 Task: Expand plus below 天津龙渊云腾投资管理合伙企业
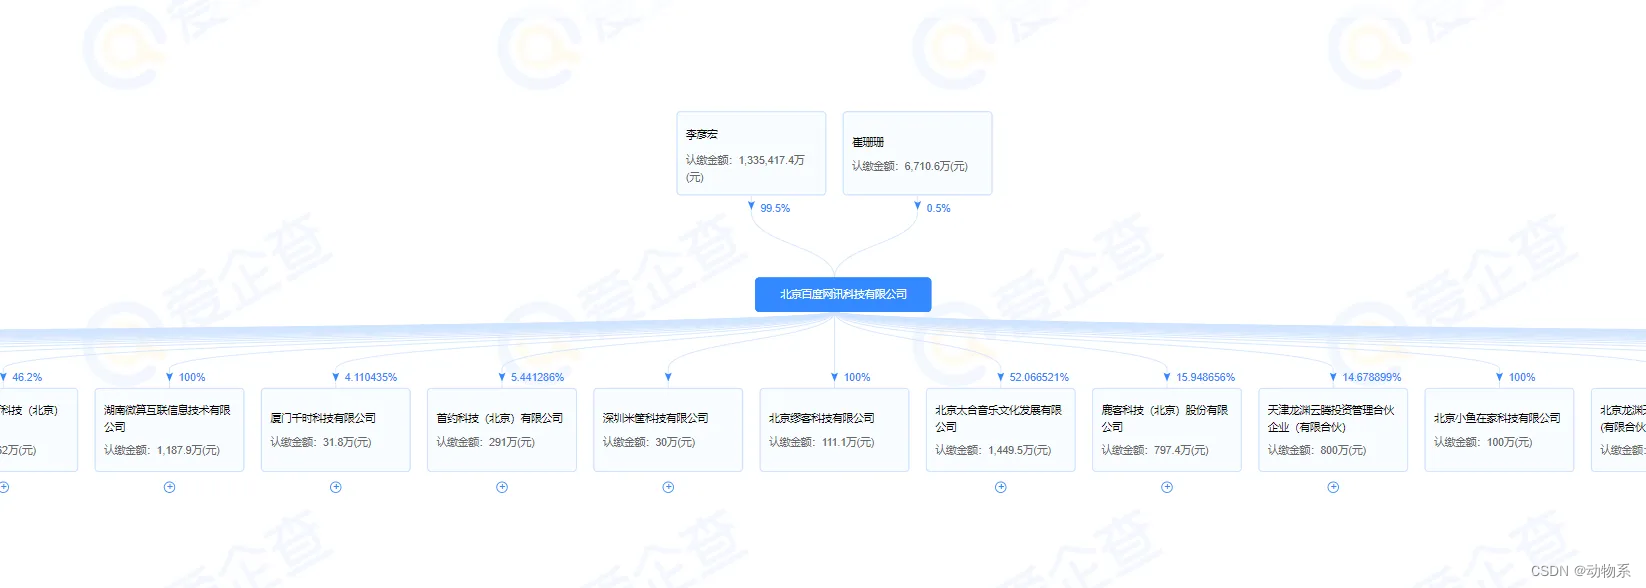pyautogui.click(x=1333, y=487)
